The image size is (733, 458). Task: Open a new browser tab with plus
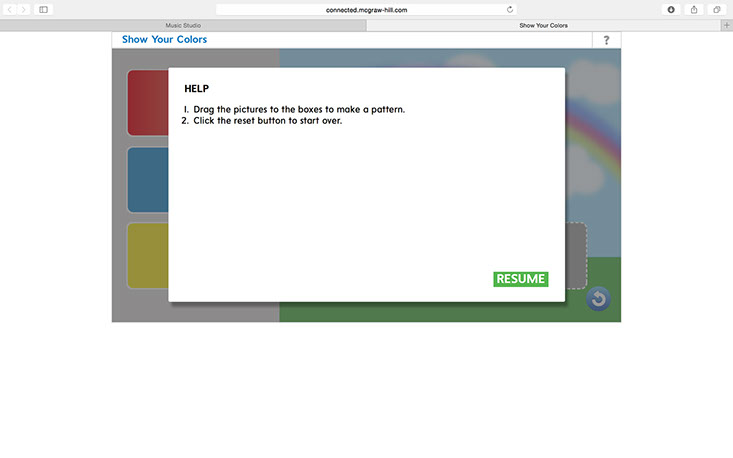[x=726, y=25]
